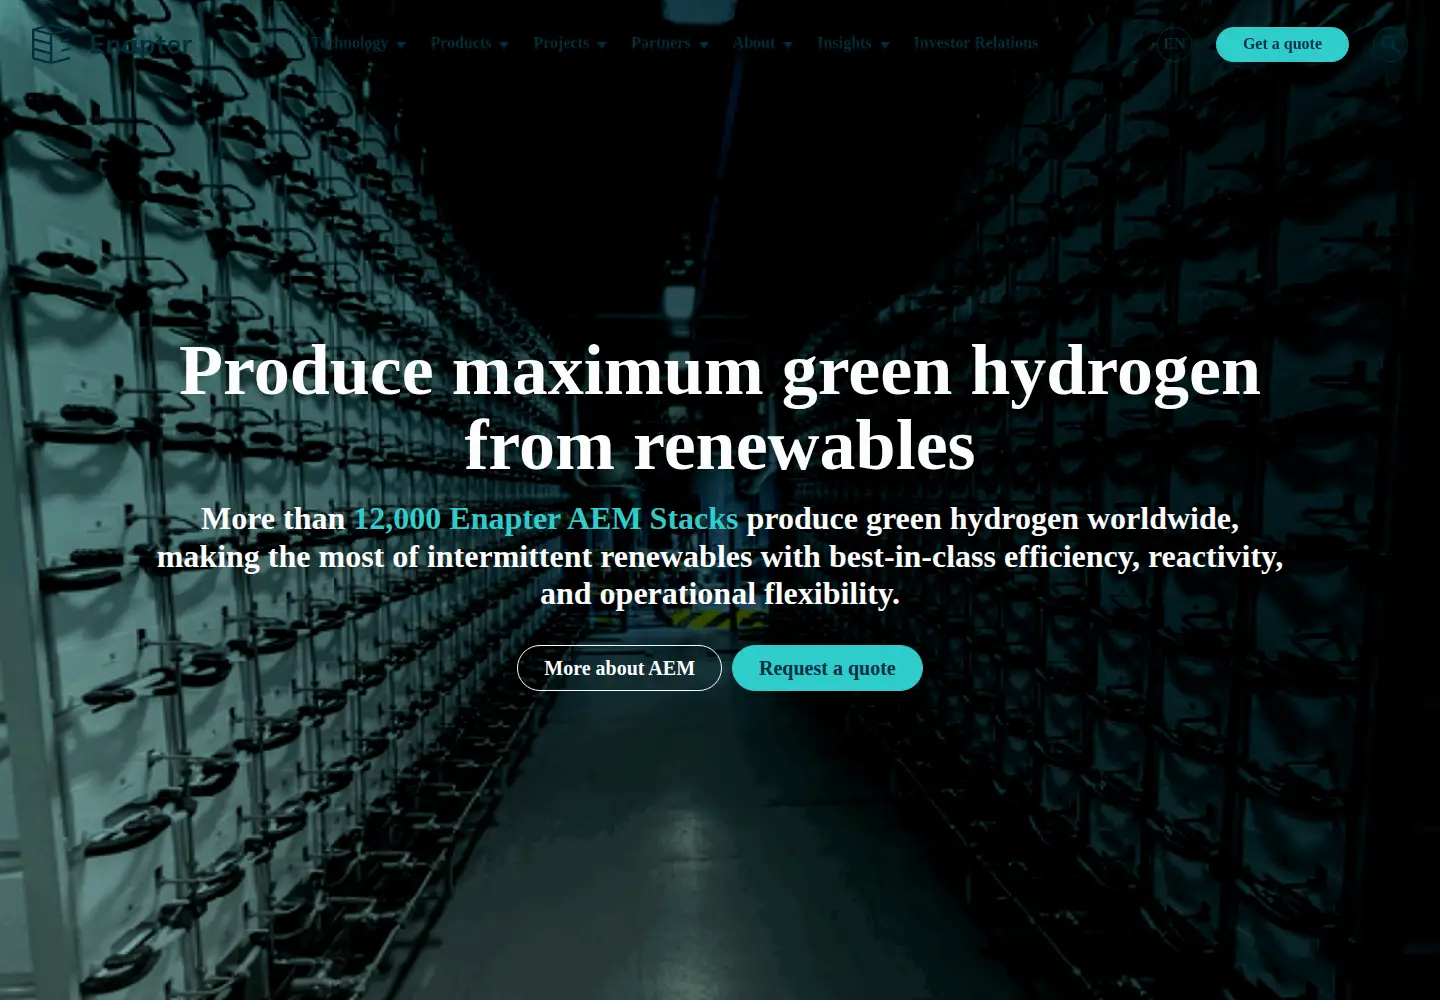Open the Insights menu item
Viewport: 1440px width, 1000px height.
(x=844, y=43)
